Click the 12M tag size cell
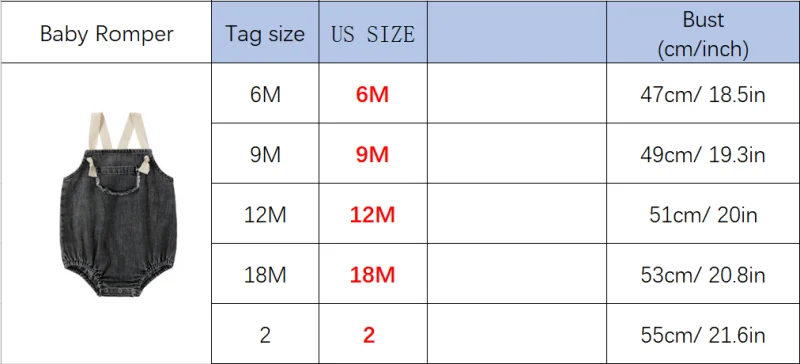 click(265, 214)
